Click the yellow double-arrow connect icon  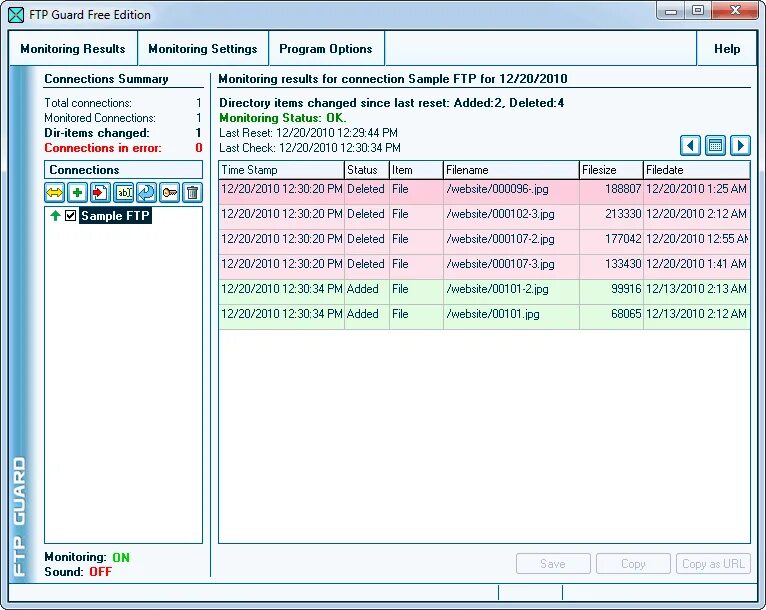54,192
